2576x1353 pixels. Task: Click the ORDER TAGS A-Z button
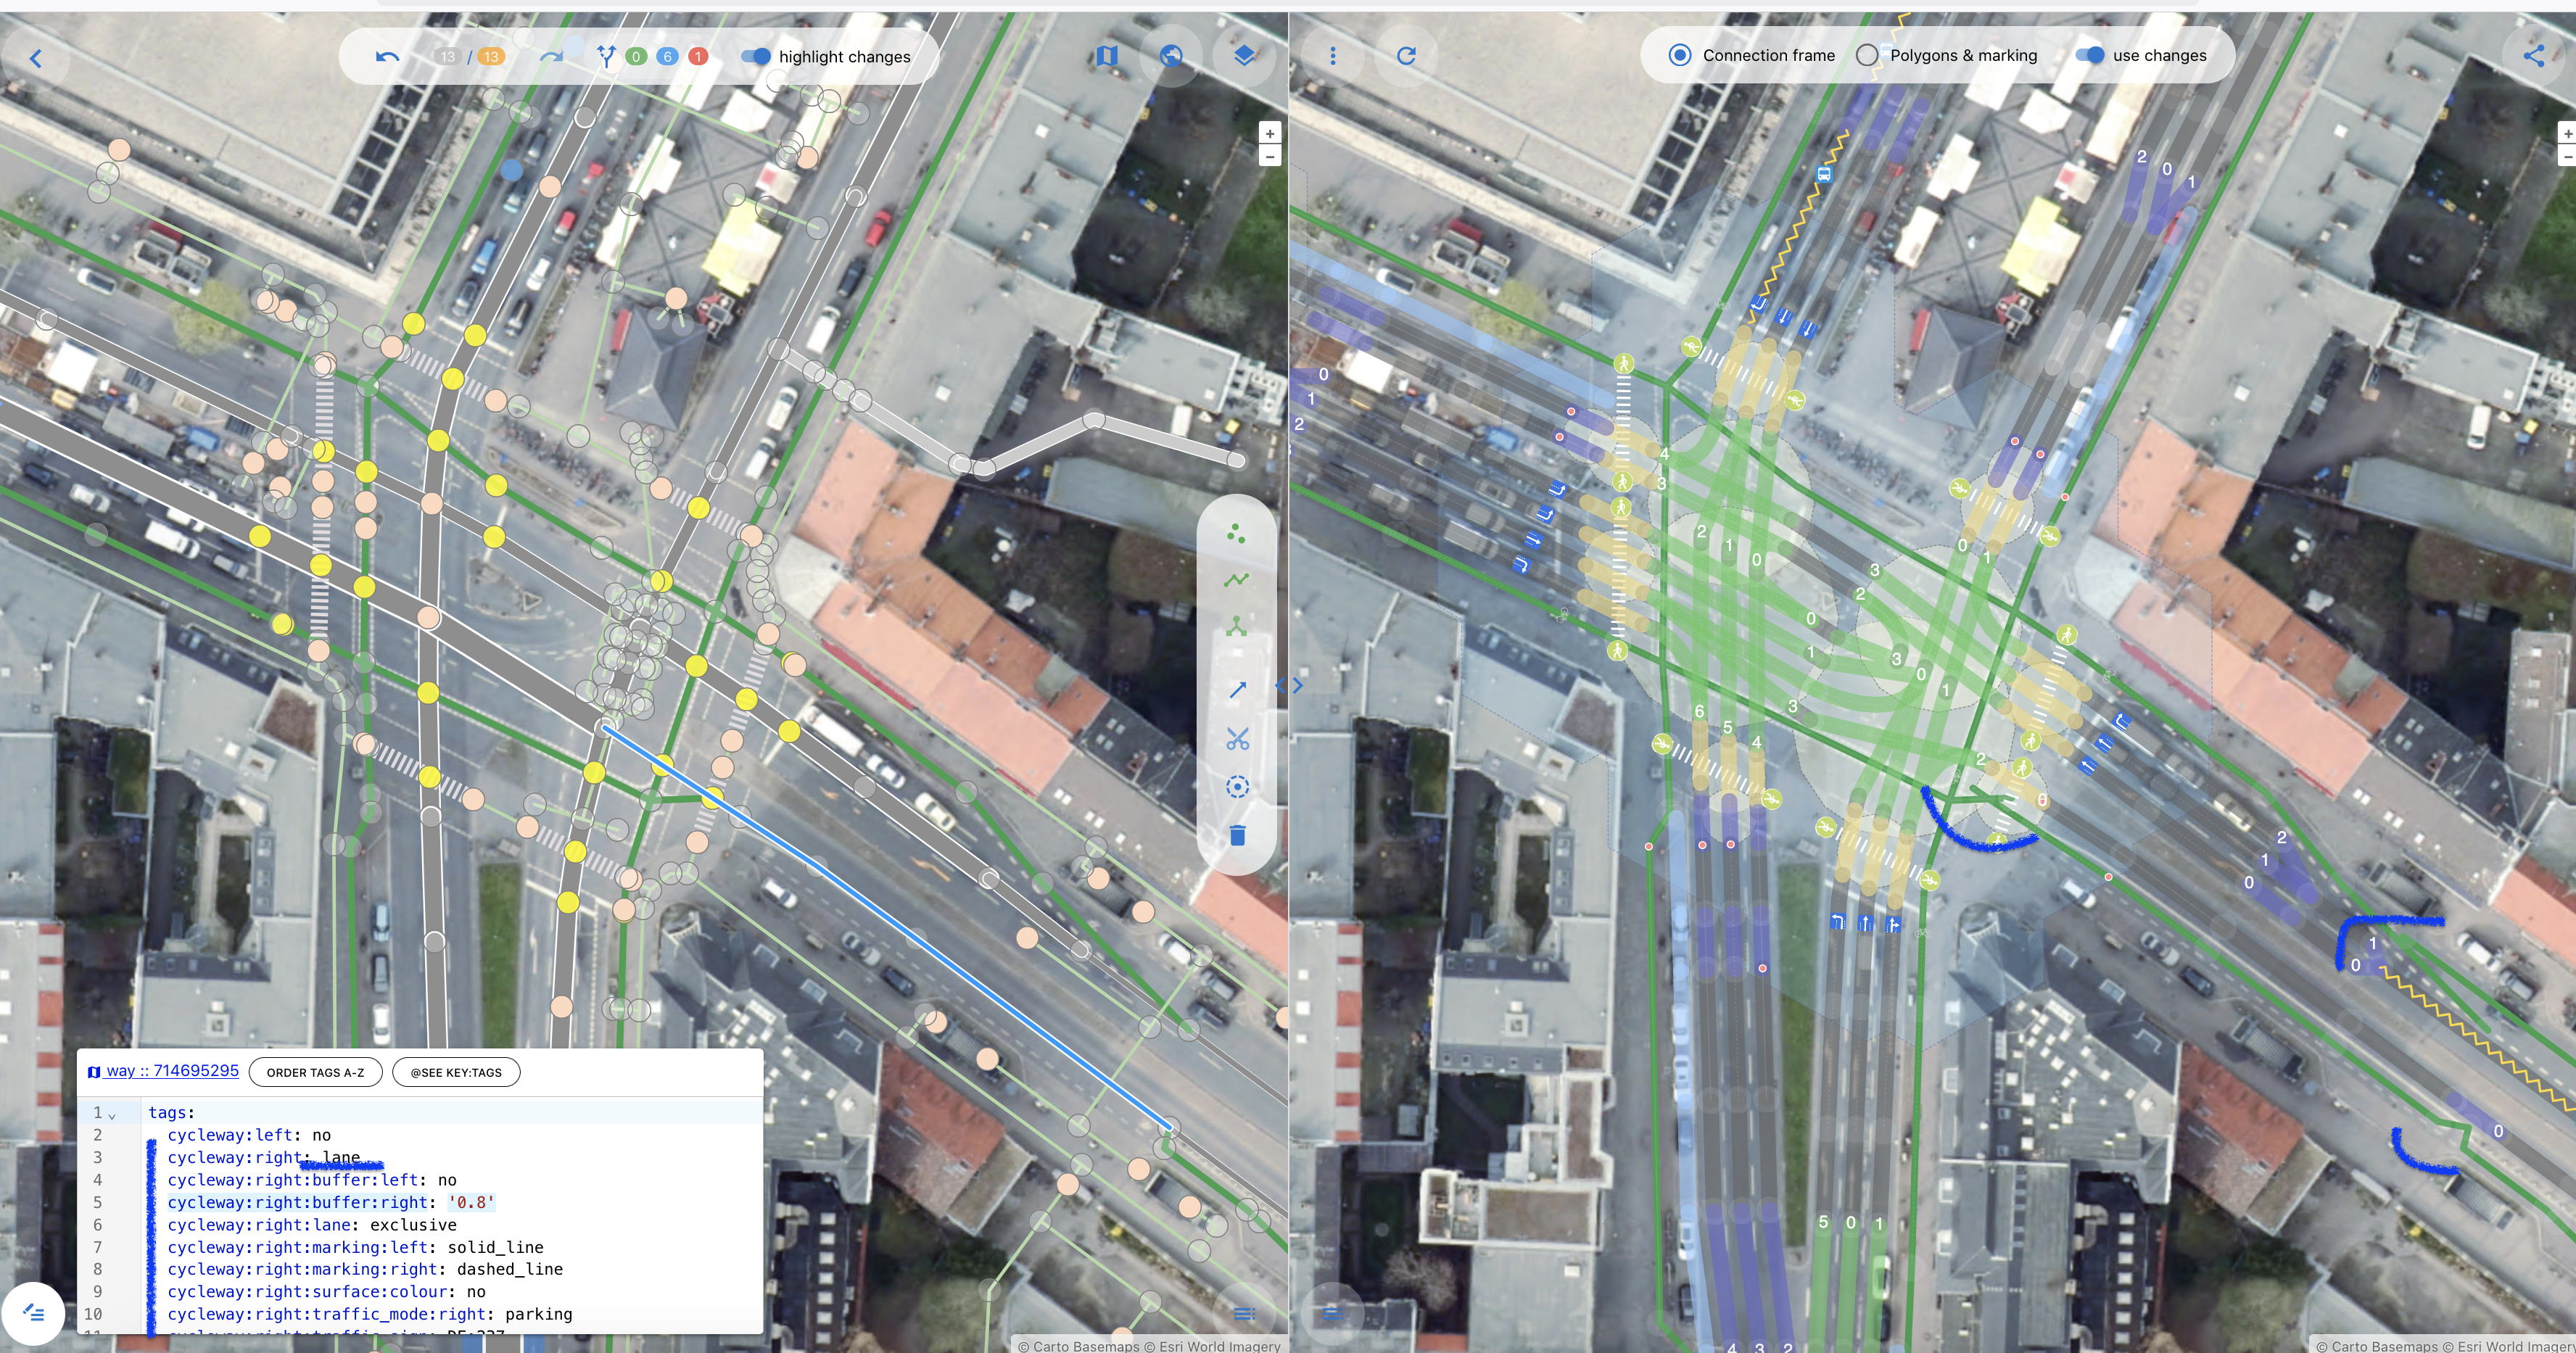(315, 1072)
